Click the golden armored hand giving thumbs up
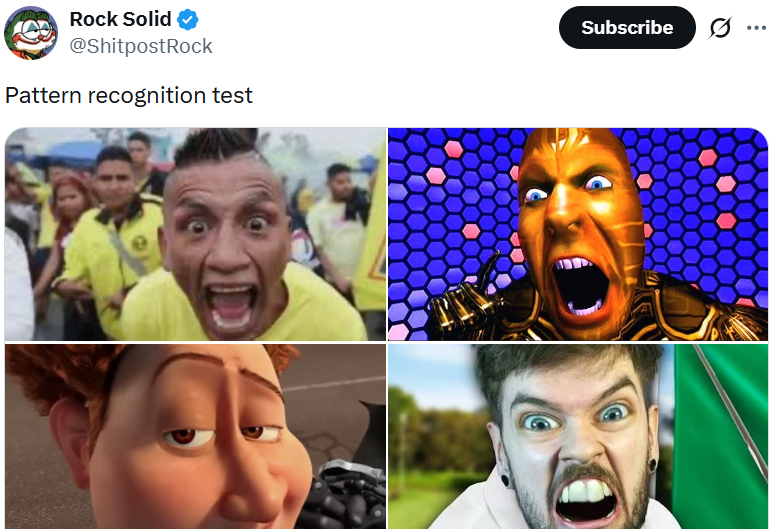The height and width of the screenshot is (529, 772). (465, 296)
